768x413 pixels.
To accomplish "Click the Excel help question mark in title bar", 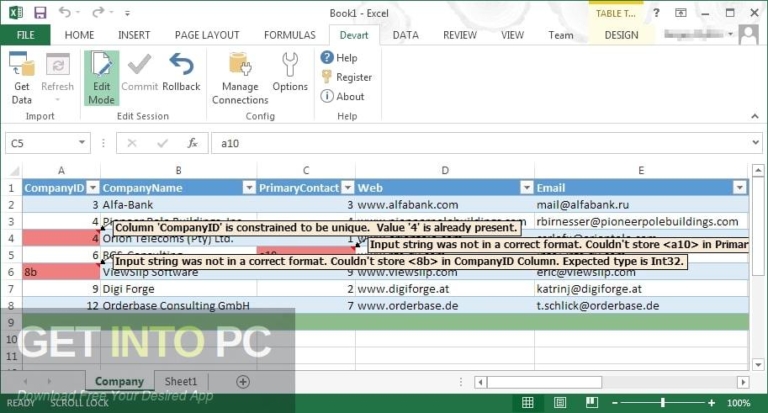I will pos(656,13).
